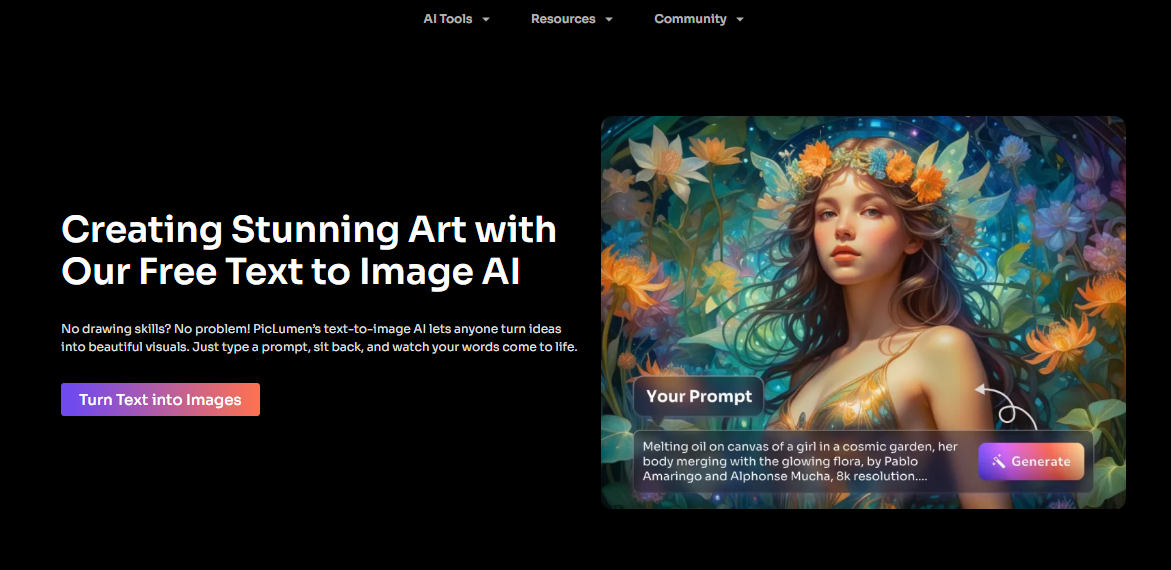Image resolution: width=1171 pixels, height=570 pixels.
Task: Click the curly arrow pointing to prompt
Action: click(x=1005, y=405)
